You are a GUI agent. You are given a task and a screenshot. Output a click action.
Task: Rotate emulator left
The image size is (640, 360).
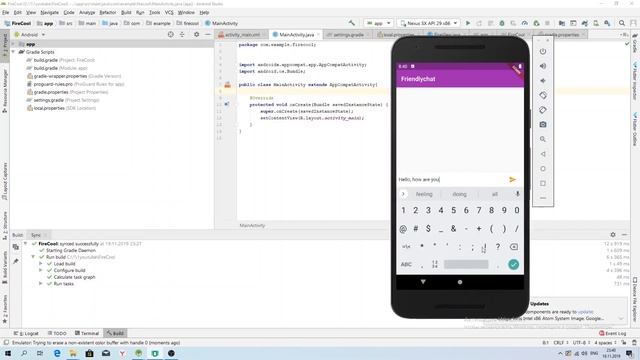(543, 96)
